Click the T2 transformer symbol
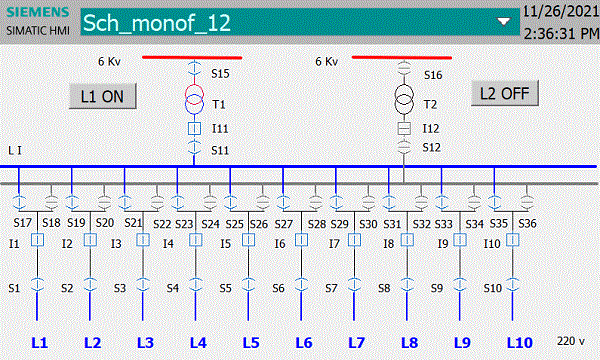The height and width of the screenshot is (360, 600). (404, 99)
